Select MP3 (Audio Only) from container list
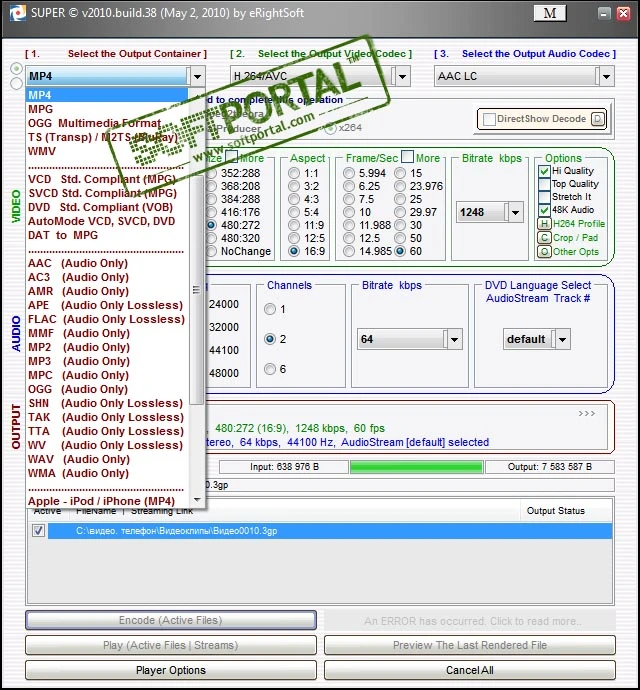This screenshot has height=690, width=640. point(79,361)
